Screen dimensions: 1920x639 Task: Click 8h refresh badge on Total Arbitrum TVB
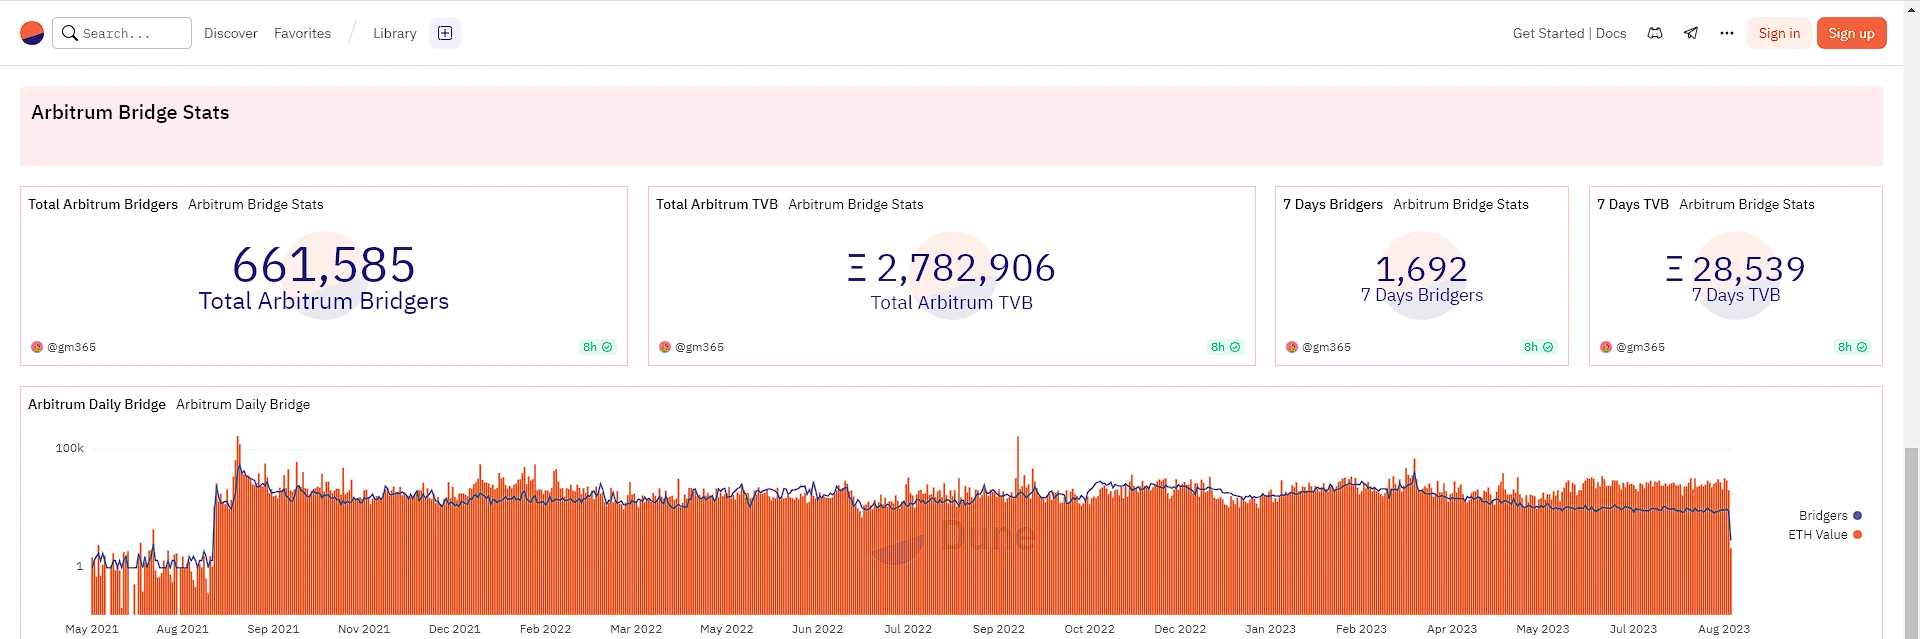tap(1226, 347)
